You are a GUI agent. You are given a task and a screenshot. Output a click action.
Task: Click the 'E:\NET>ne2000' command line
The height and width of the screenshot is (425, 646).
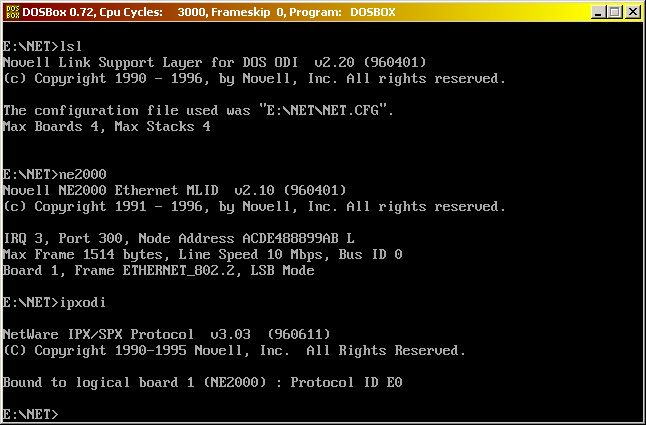[x=54, y=175]
